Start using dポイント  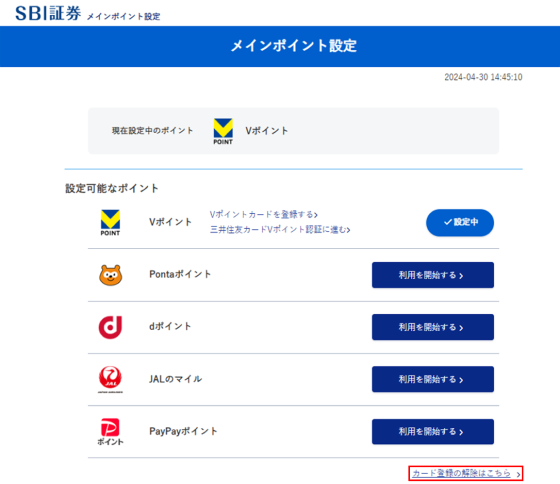(433, 327)
